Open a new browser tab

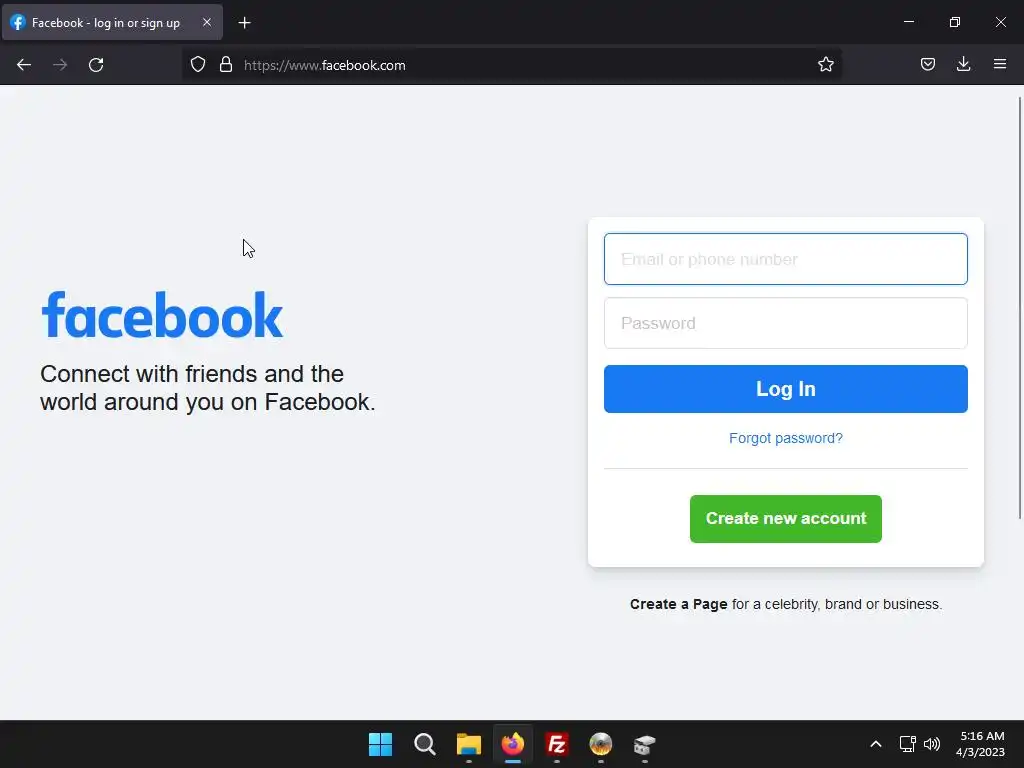[244, 23]
